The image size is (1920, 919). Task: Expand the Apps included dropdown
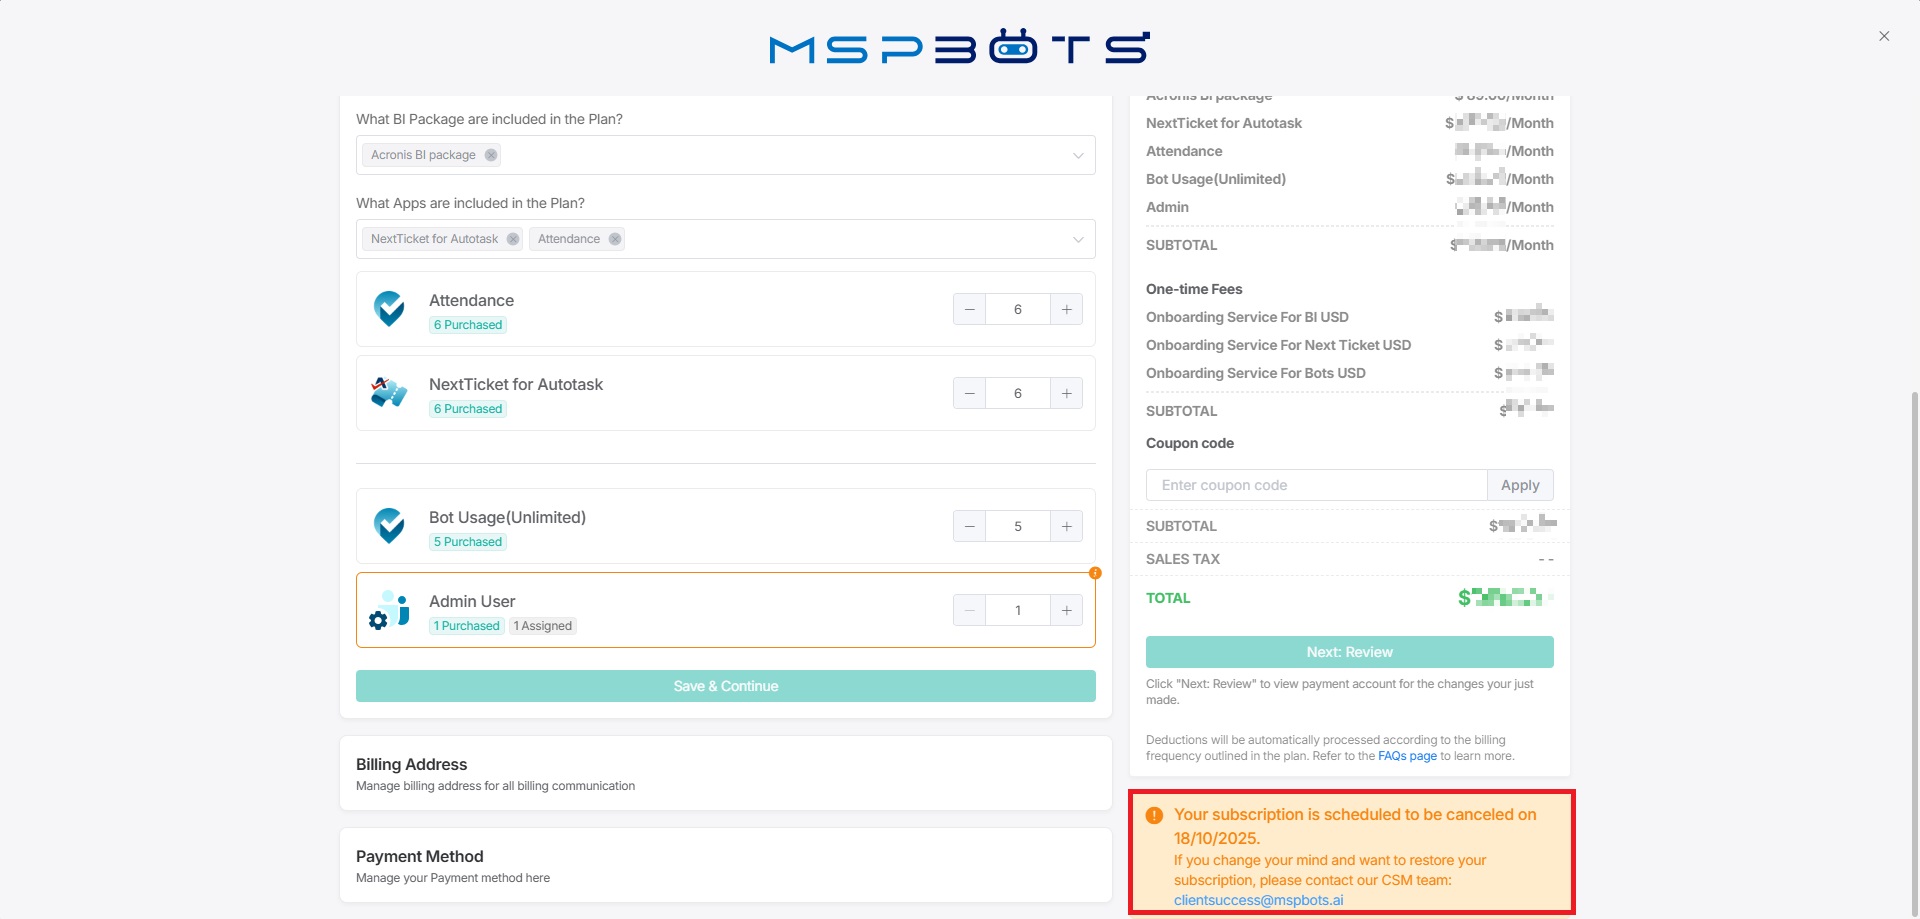(1078, 239)
